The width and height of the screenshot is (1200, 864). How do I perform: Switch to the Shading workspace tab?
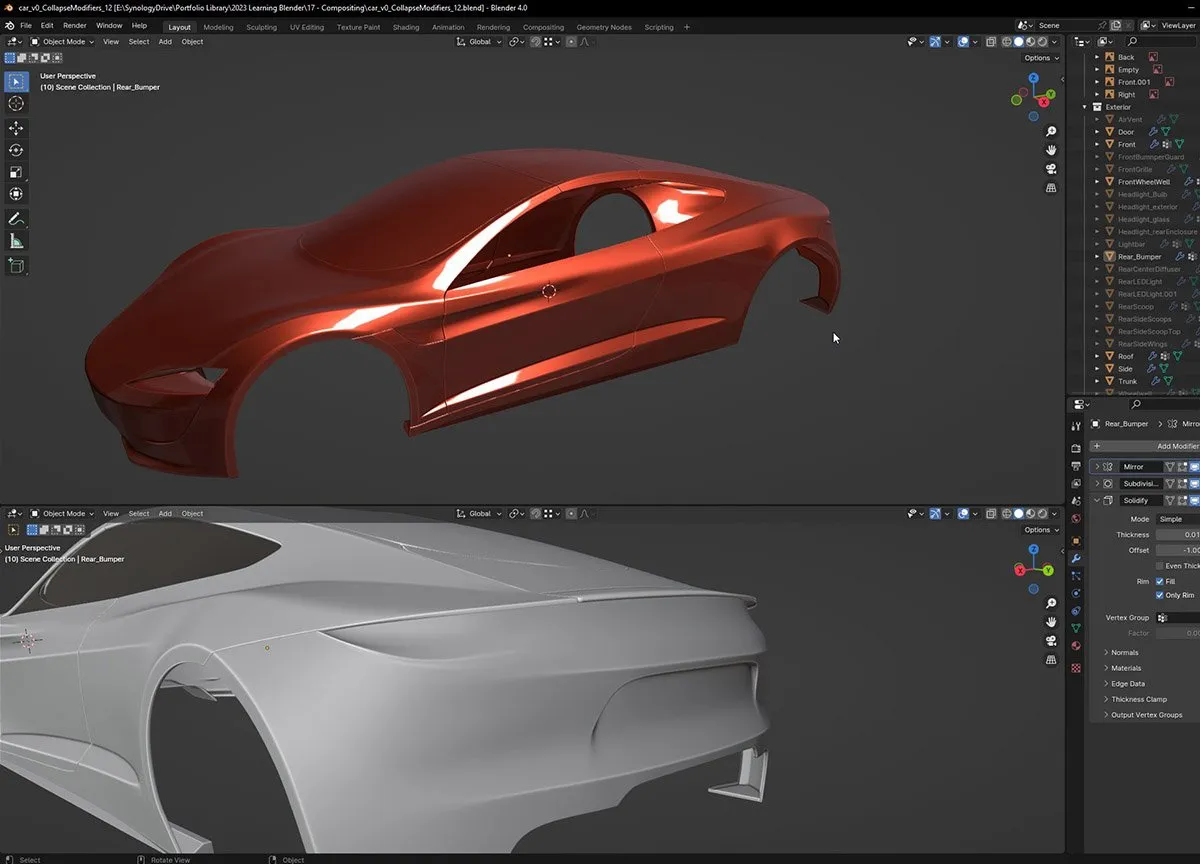click(x=406, y=27)
